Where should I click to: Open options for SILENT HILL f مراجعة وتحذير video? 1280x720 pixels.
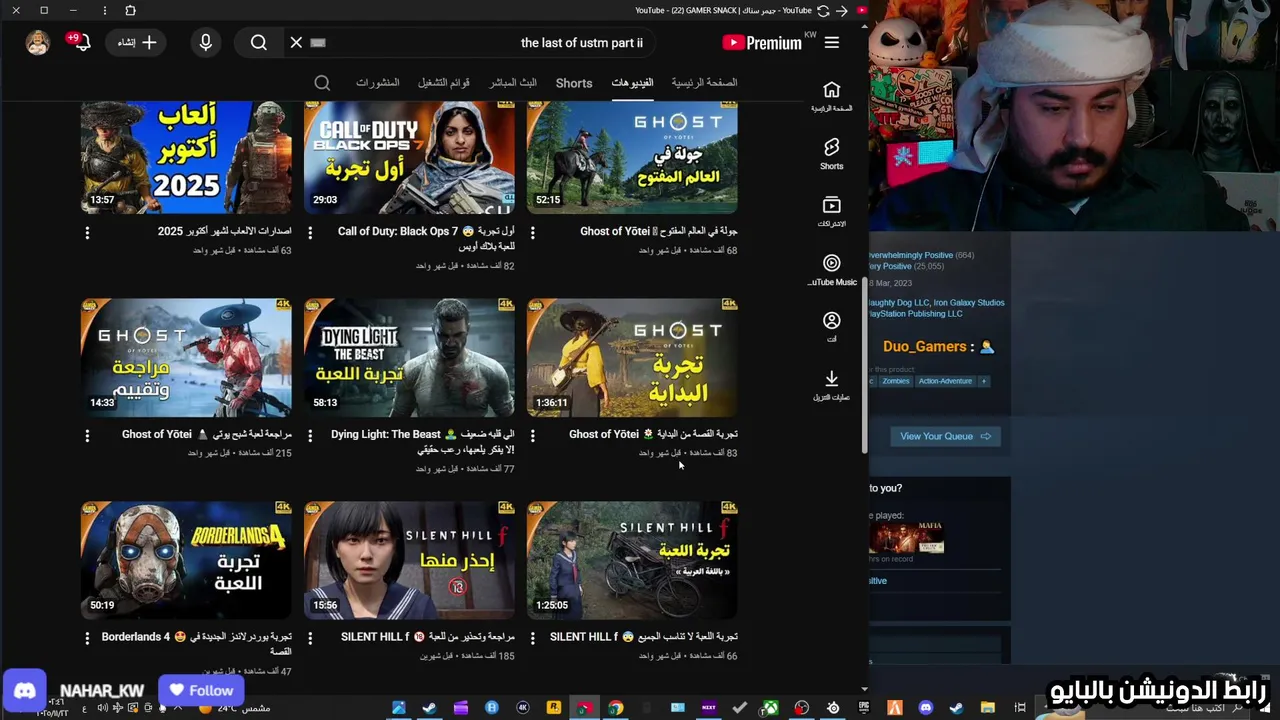tap(310, 637)
